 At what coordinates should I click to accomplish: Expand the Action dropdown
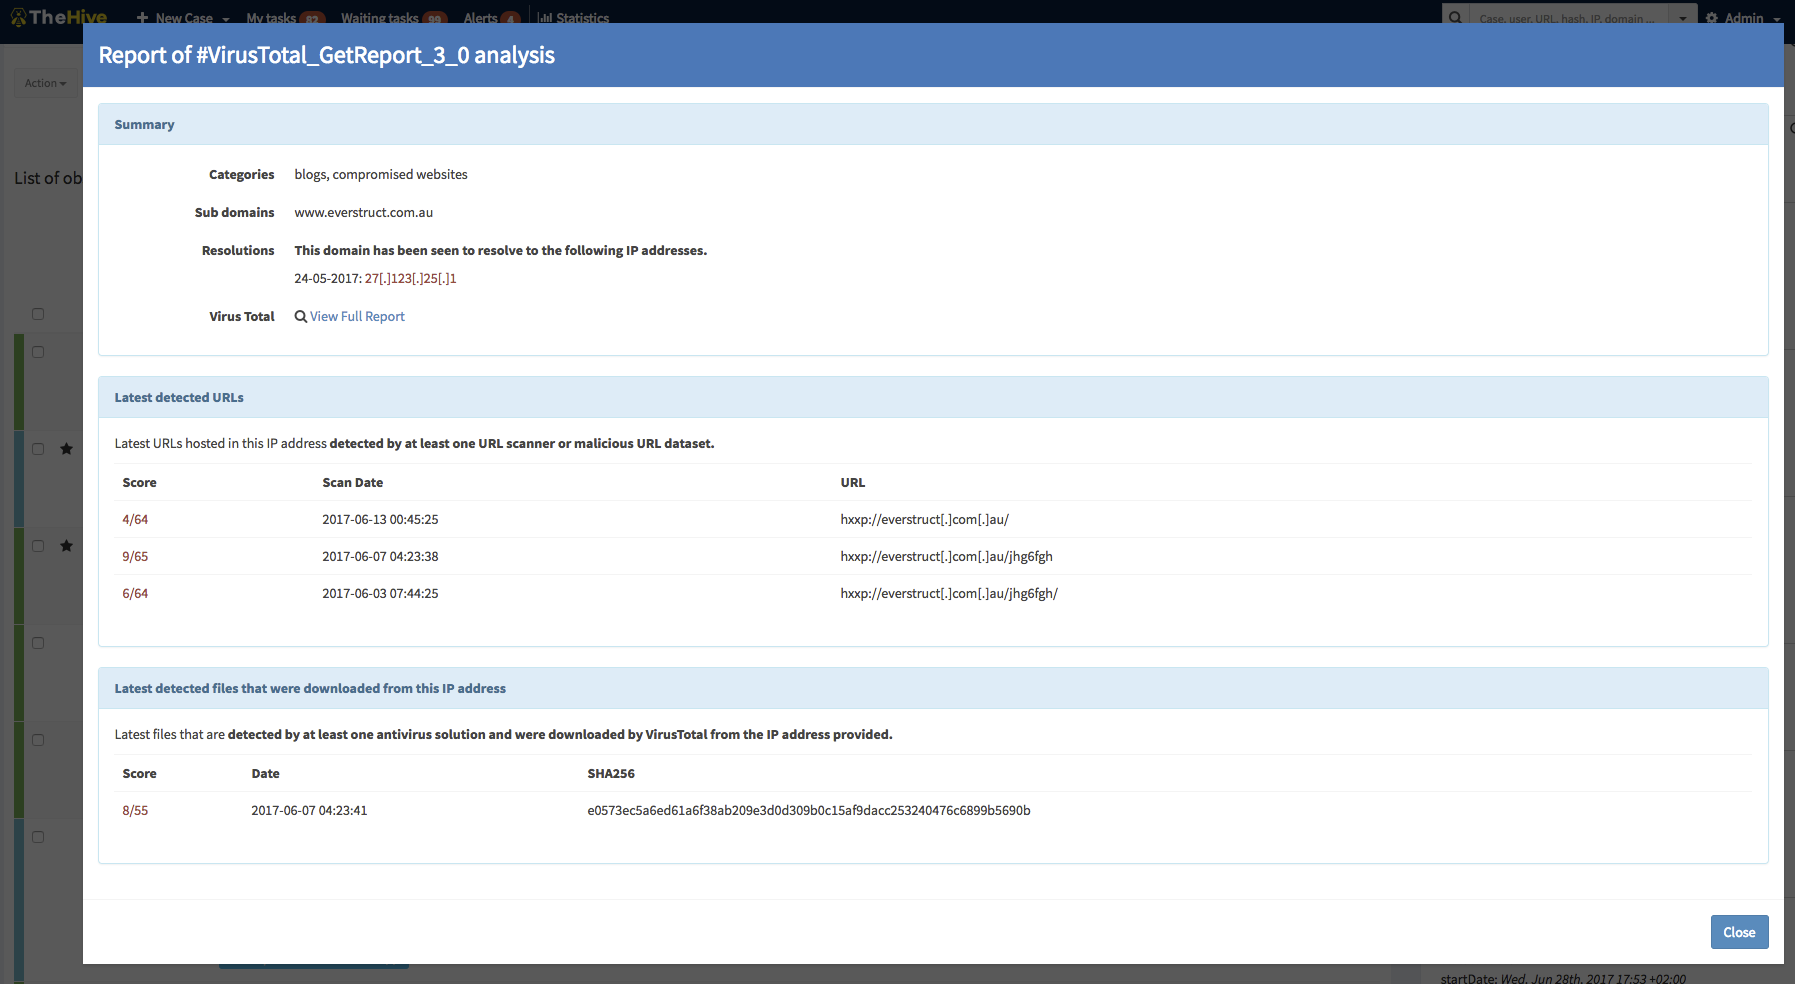45,83
